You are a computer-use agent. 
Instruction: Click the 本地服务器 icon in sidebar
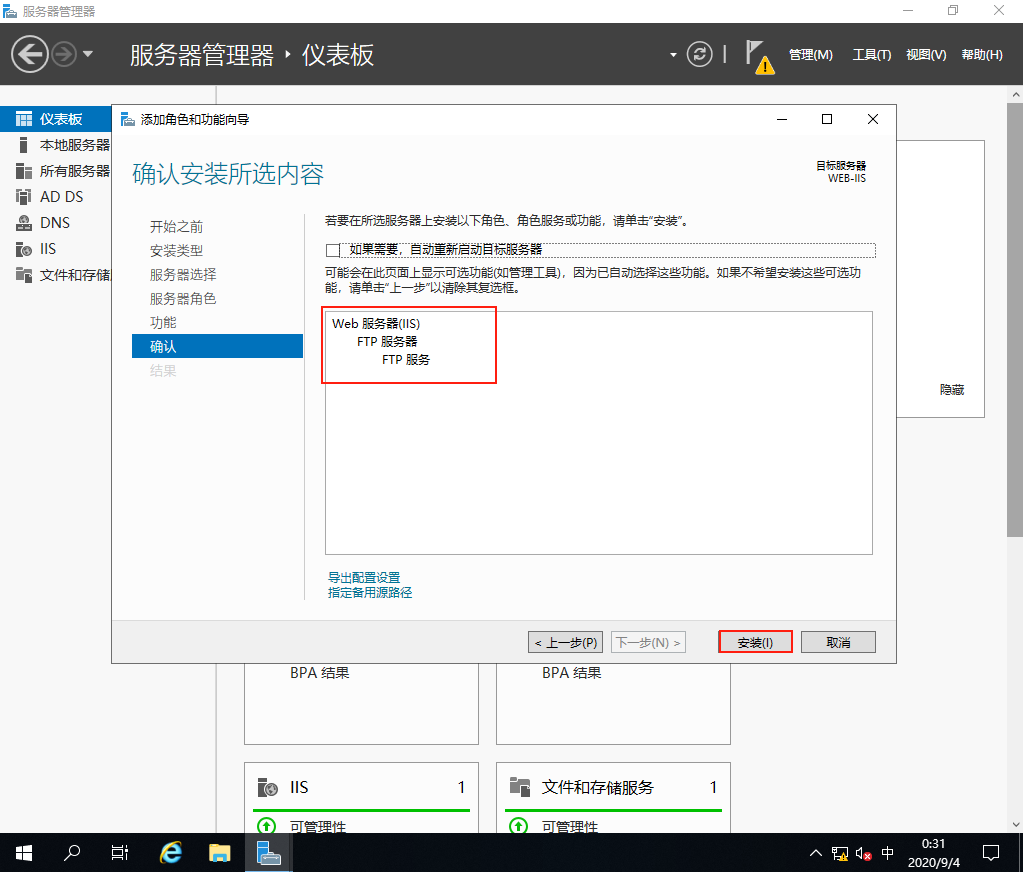(23, 145)
